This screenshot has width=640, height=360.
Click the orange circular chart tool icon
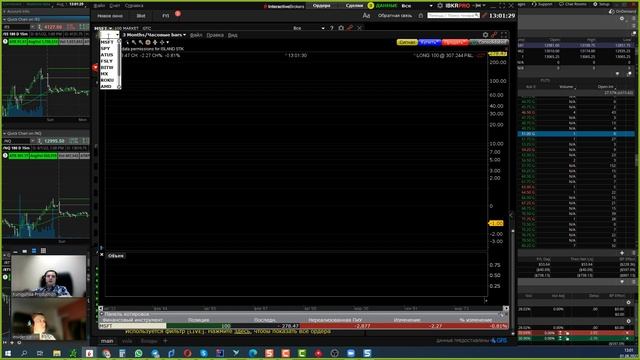coord(148,42)
